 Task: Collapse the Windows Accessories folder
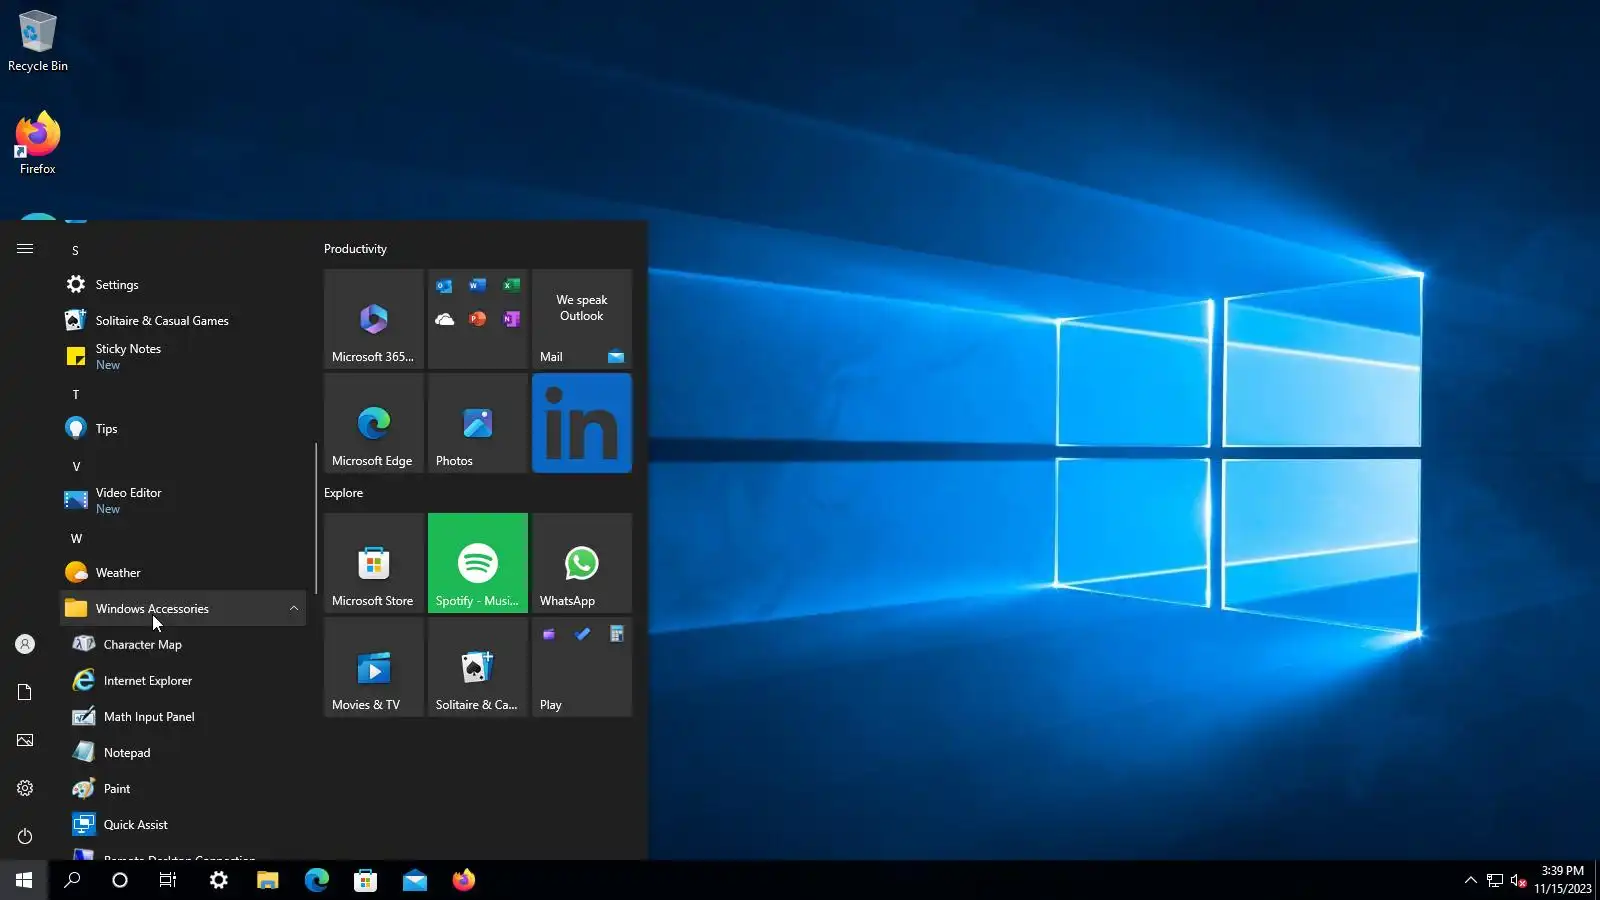(x=183, y=609)
